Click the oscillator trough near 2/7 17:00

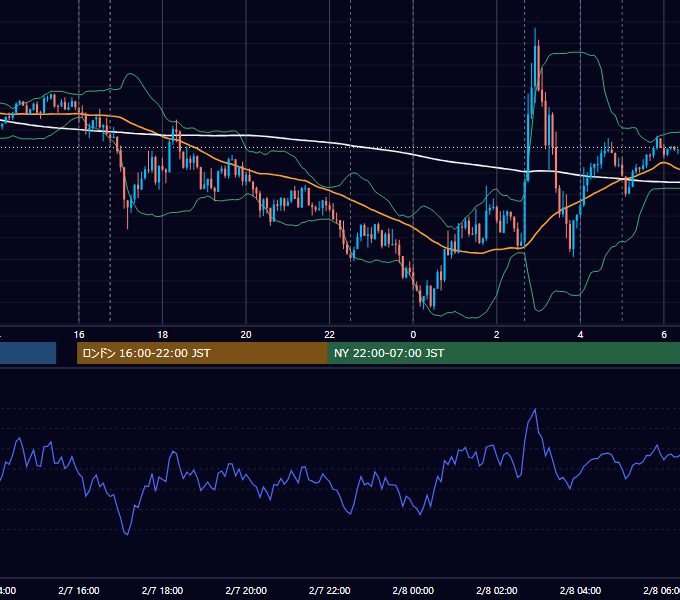click(x=127, y=534)
